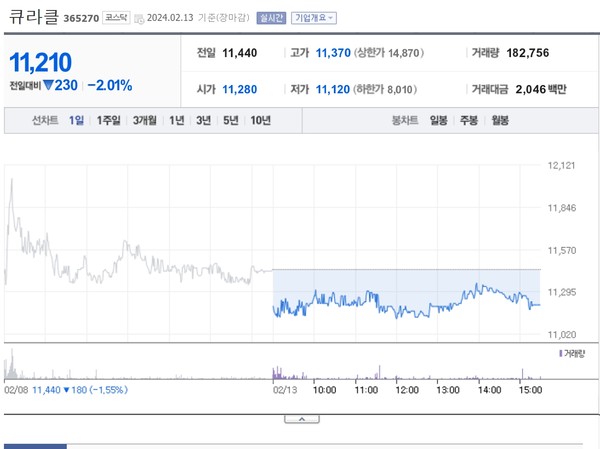Screen dimensions: 600x449
Task: Click the down-triangle change indicator 230
Action: coord(60,85)
